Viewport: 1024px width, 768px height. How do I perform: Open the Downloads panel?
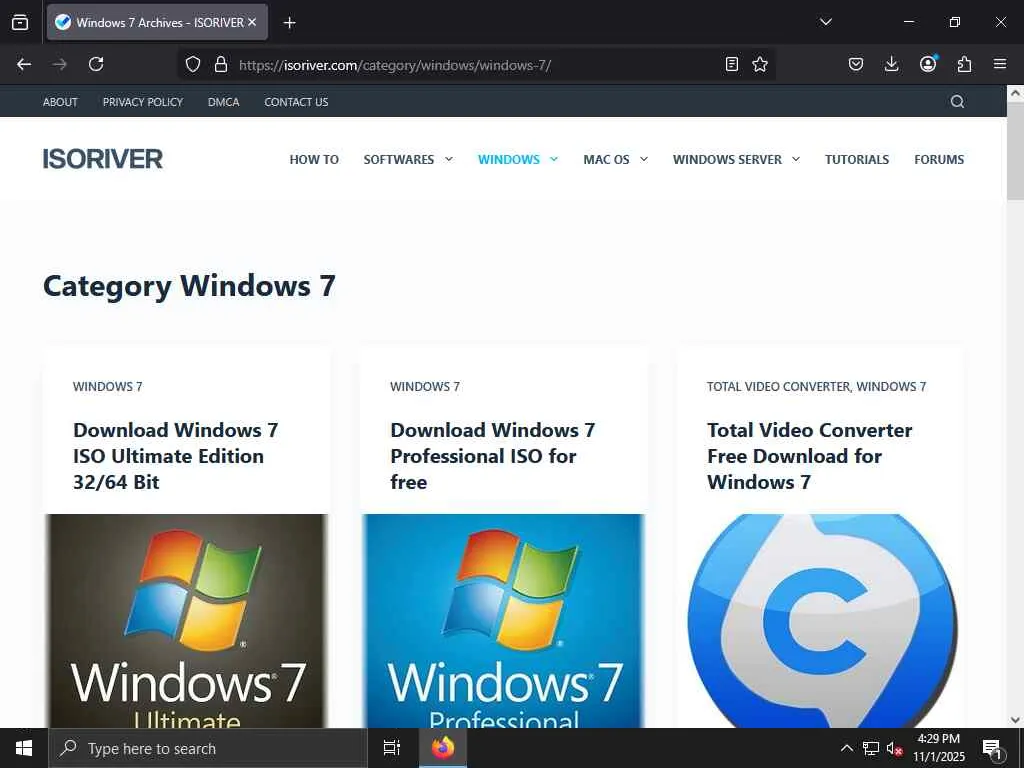click(891, 64)
